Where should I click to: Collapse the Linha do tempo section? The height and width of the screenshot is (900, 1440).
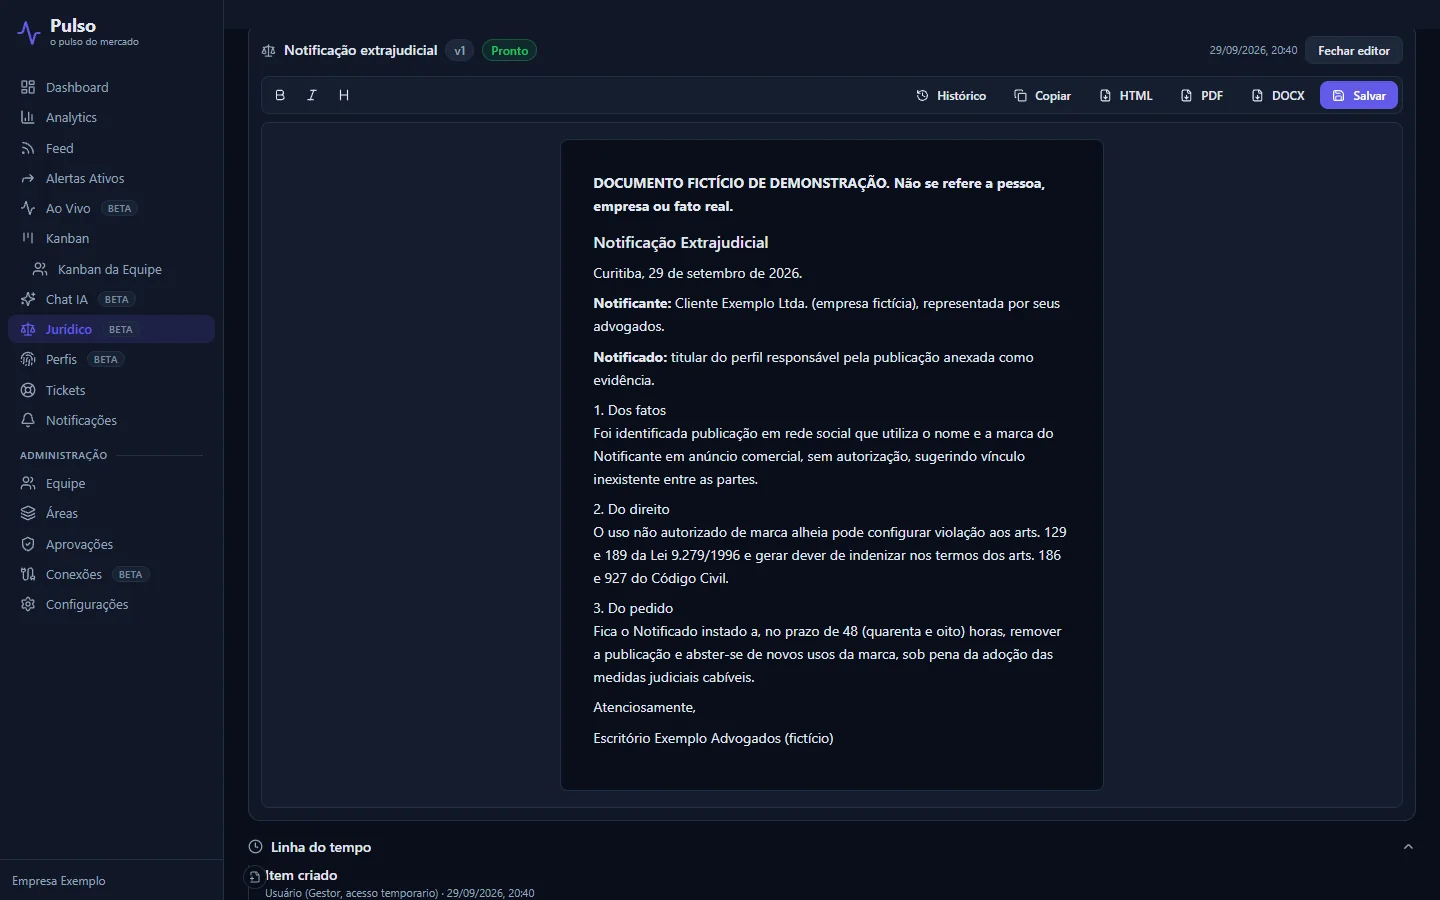click(x=1408, y=847)
